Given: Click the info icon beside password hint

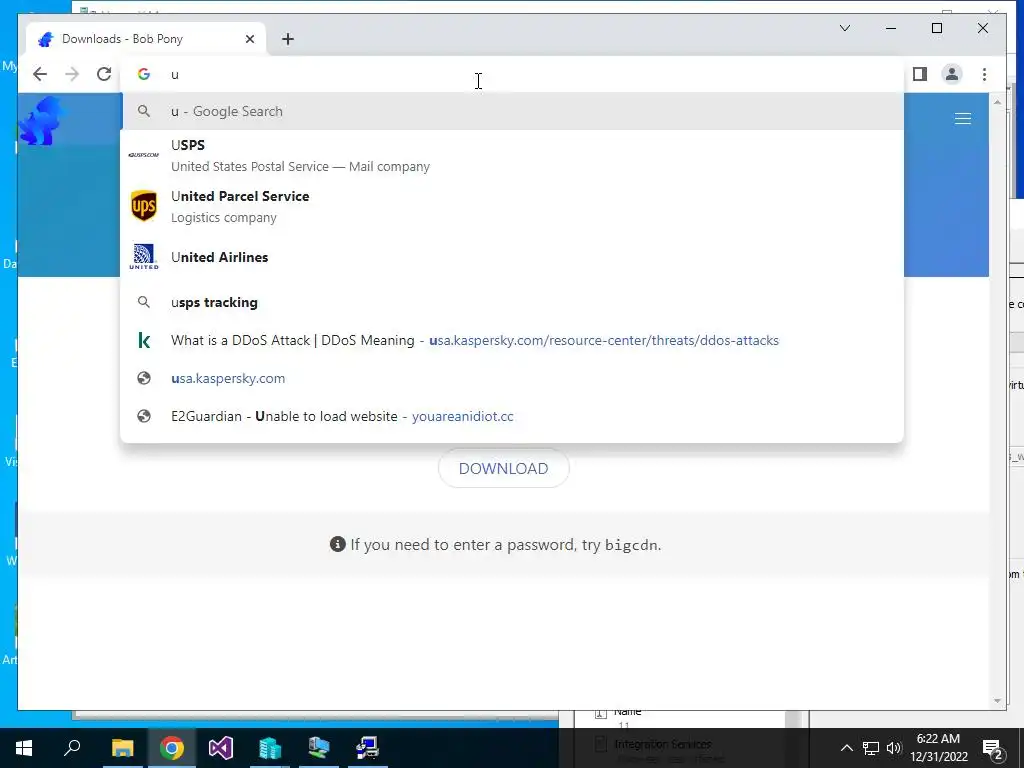Looking at the screenshot, I should point(338,544).
